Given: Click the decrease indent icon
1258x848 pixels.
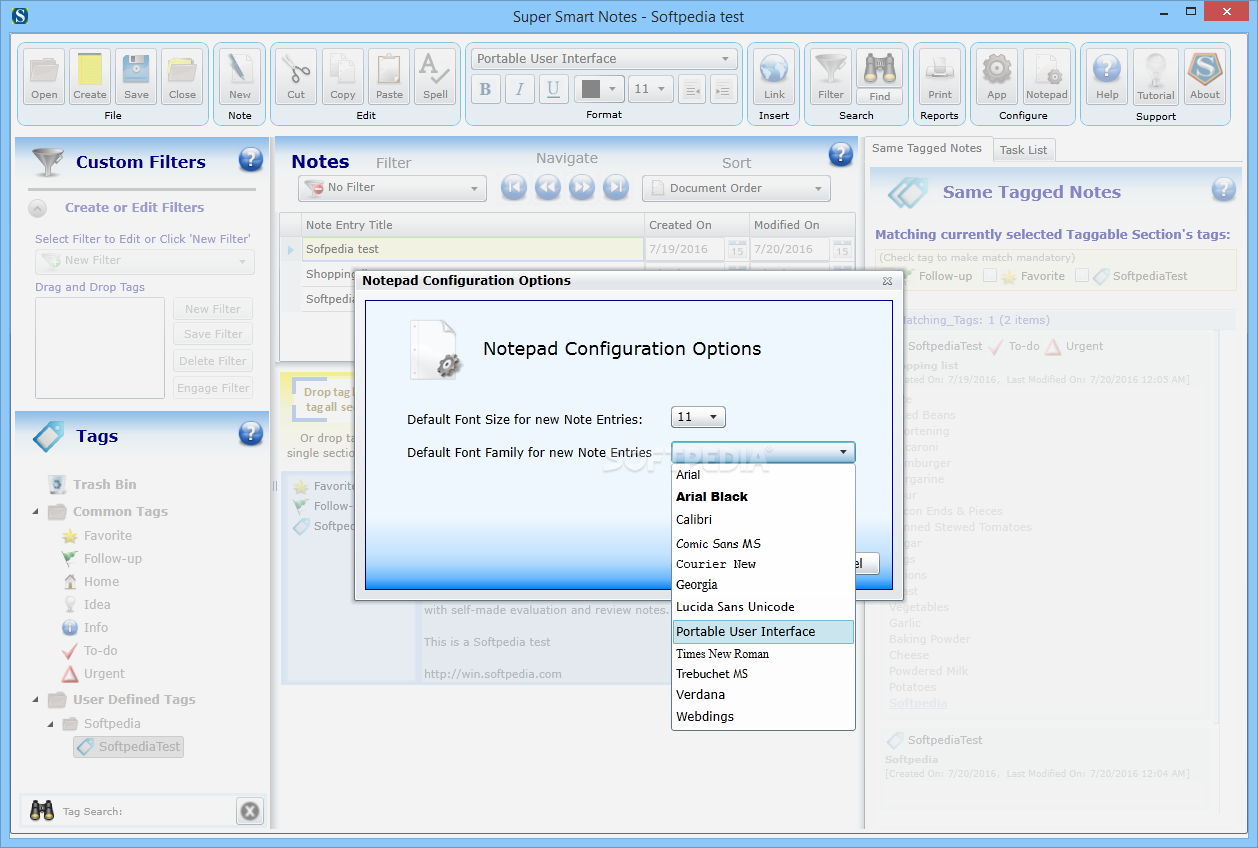Looking at the screenshot, I should (x=692, y=89).
